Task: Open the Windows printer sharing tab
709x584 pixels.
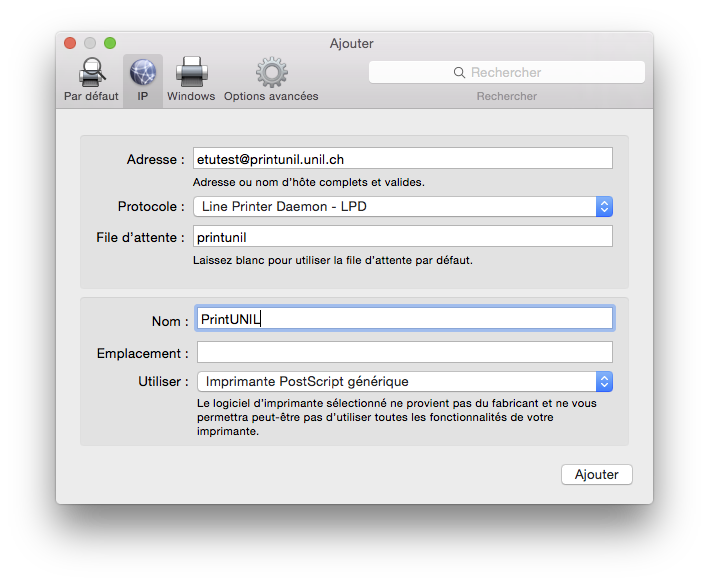Action: tap(191, 73)
